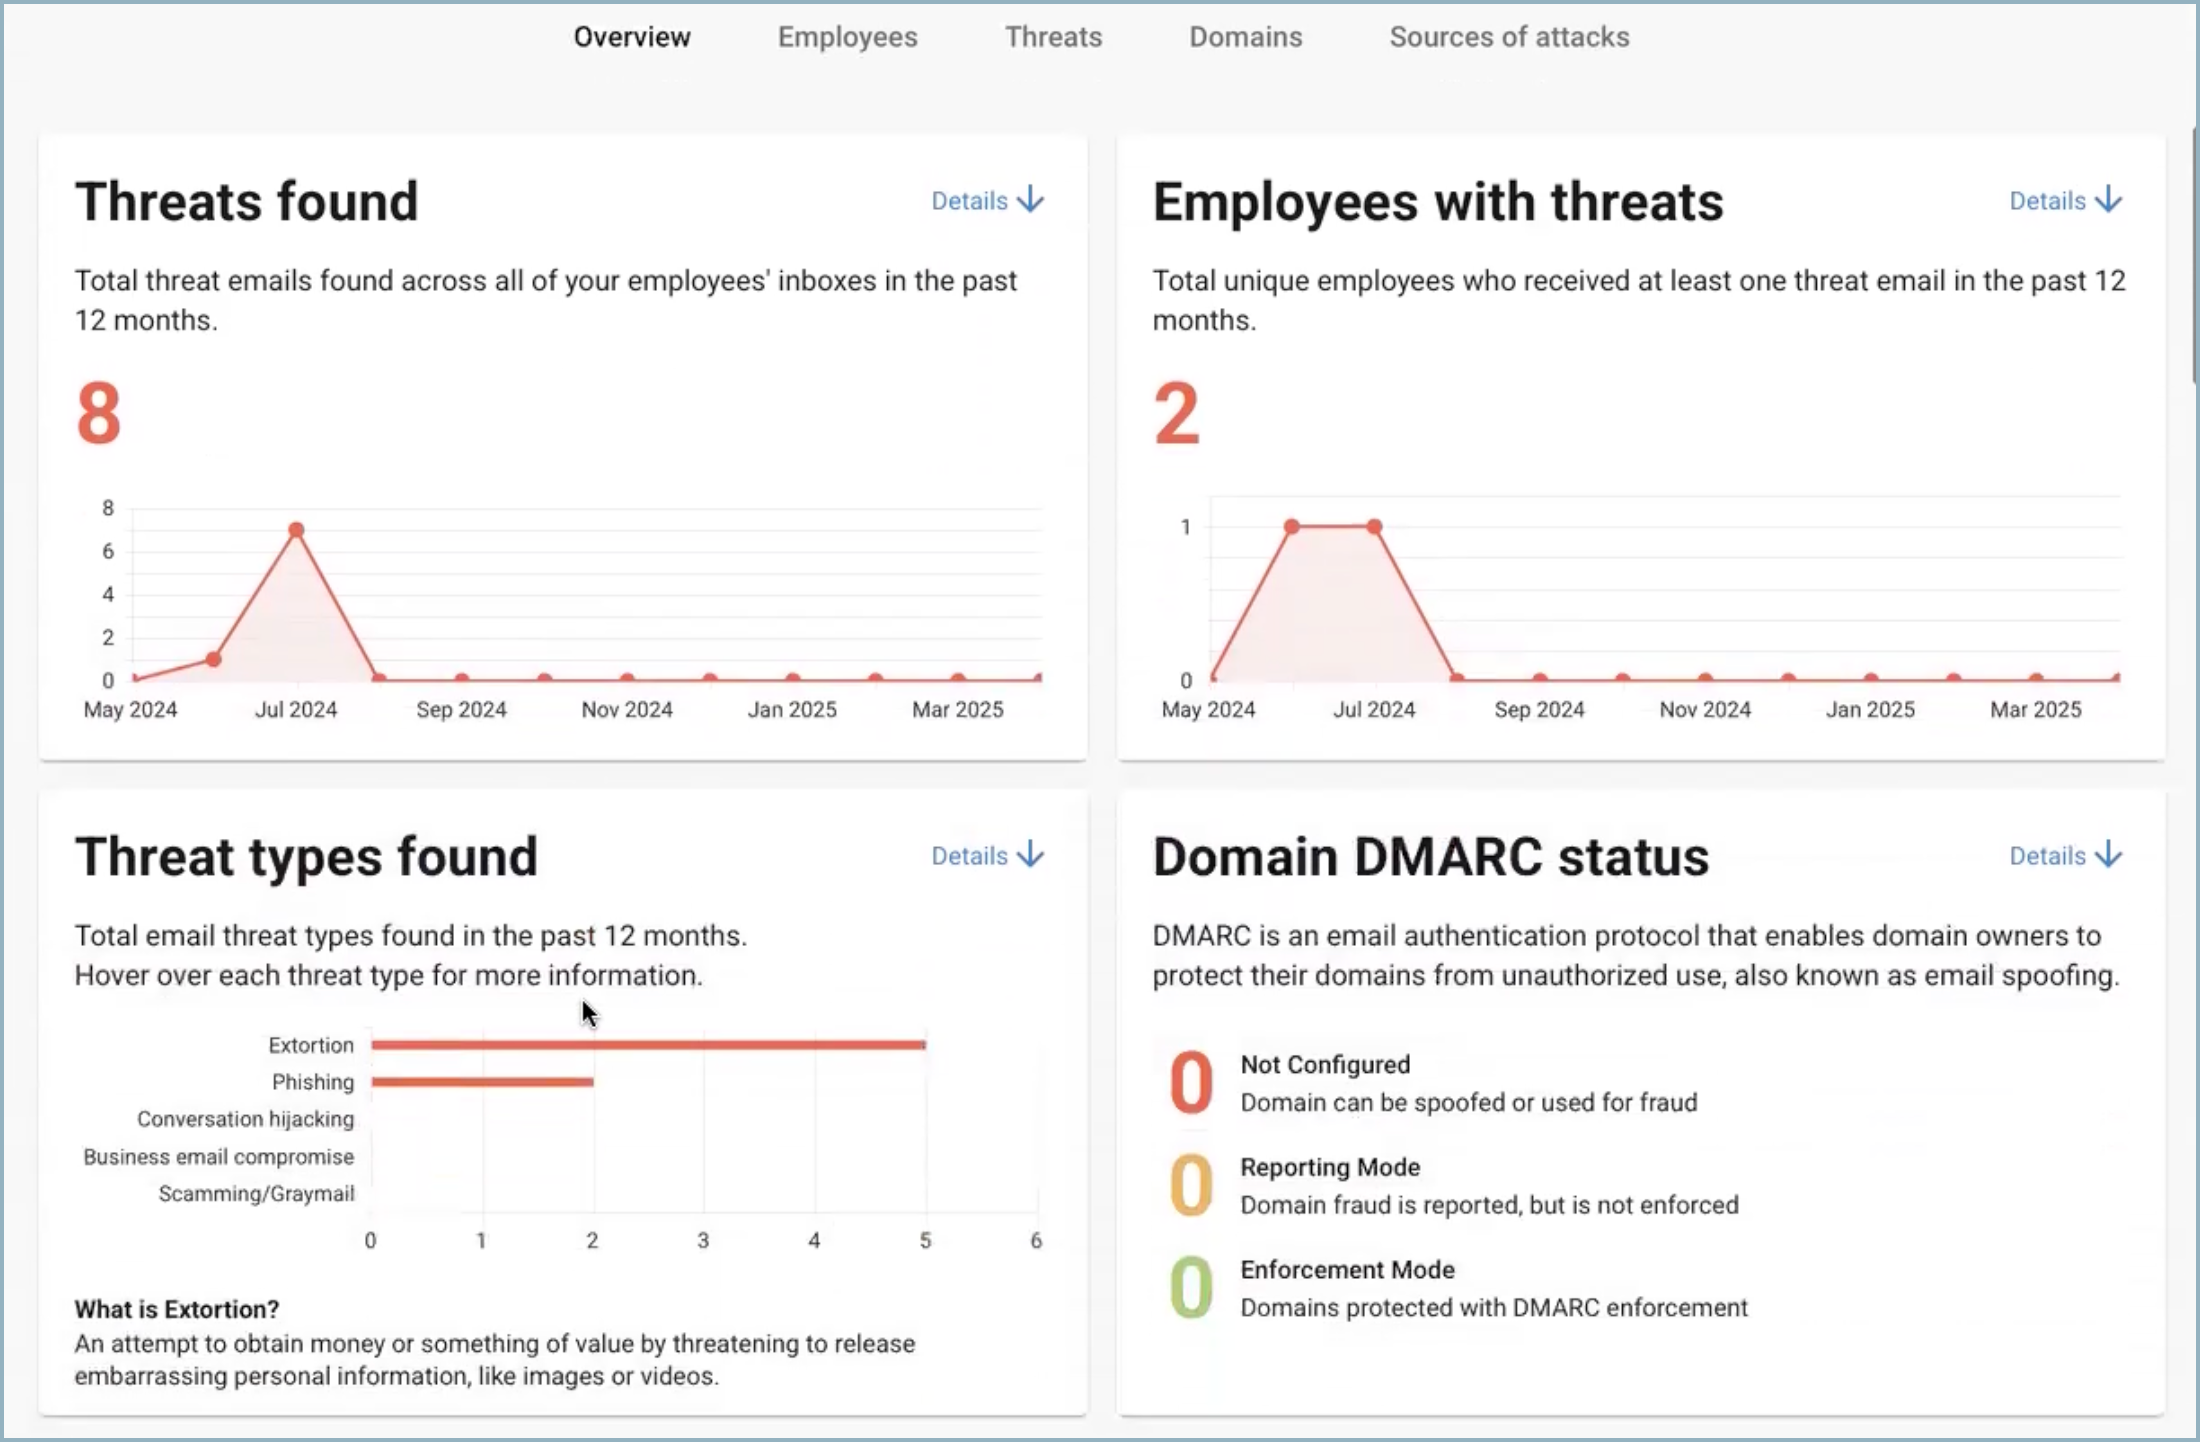Click the red Not Configured zero count

[1191, 1083]
